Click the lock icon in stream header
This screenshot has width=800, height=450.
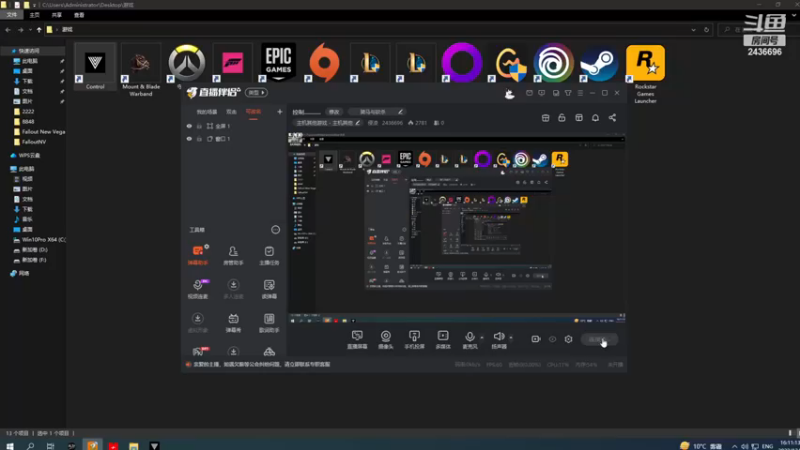[562, 118]
